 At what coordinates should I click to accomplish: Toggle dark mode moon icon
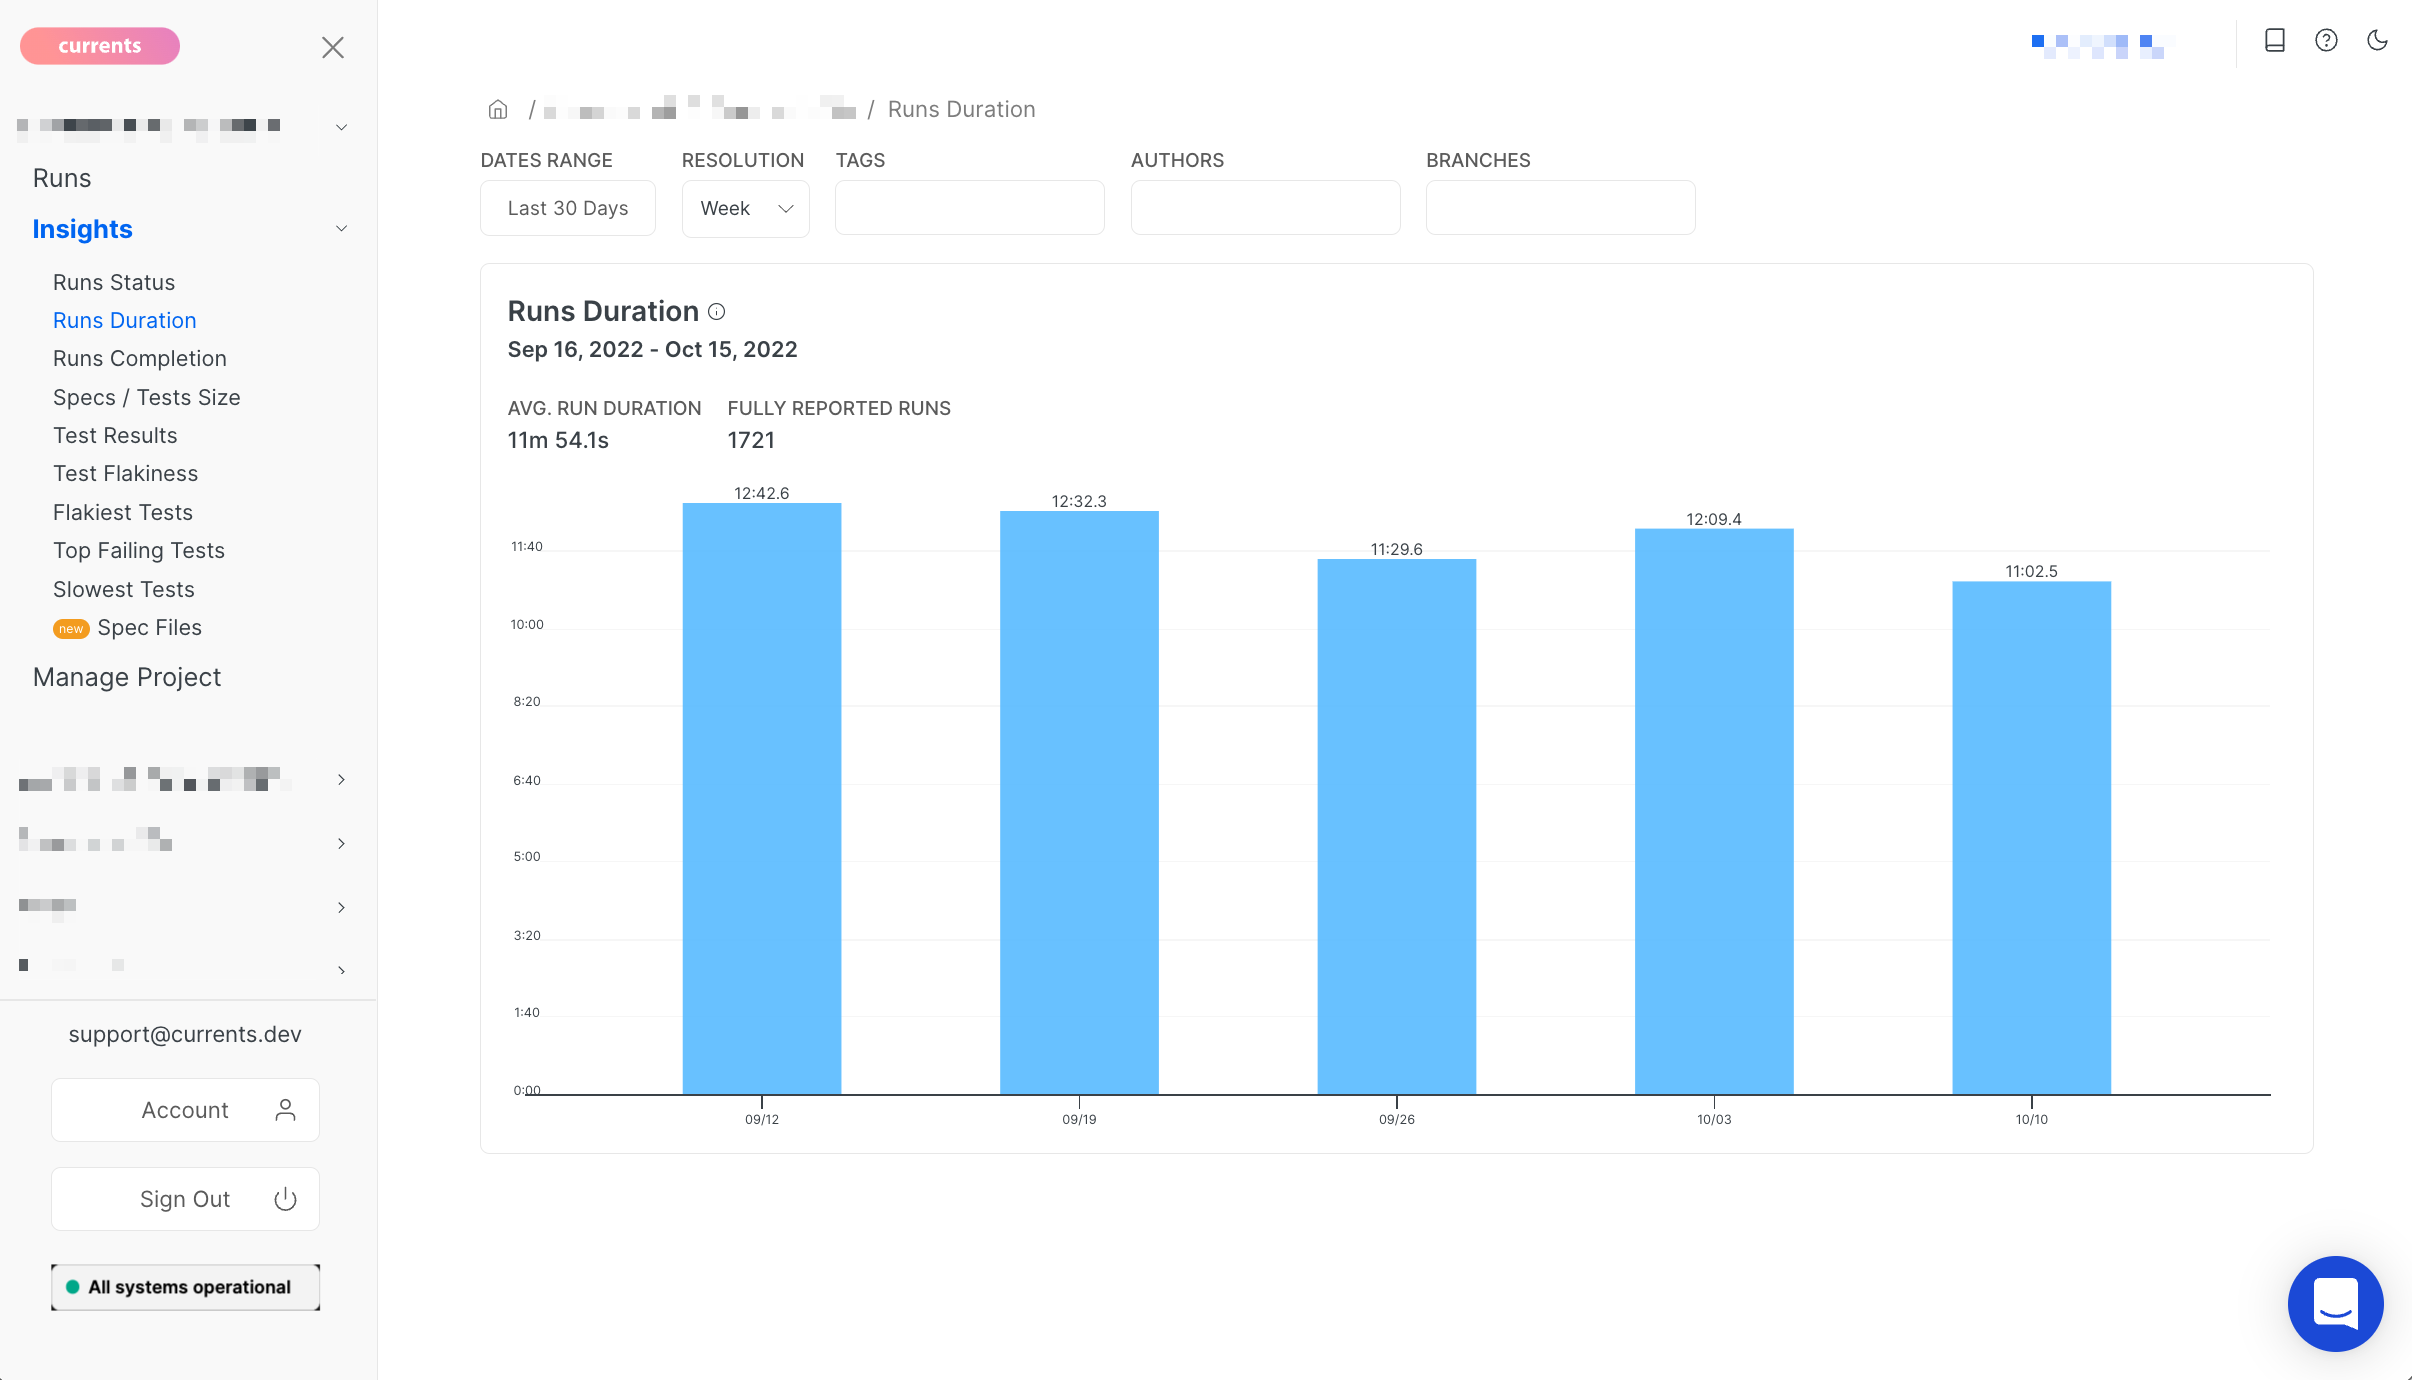pyautogui.click(x=2377, y=40)
